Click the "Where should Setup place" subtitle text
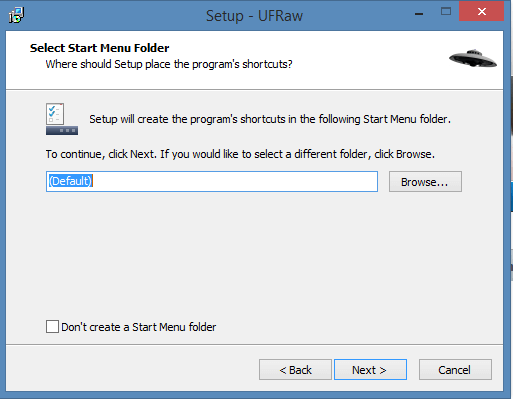Viewport: 513px width, 399px height. click(x=169, y=64)
